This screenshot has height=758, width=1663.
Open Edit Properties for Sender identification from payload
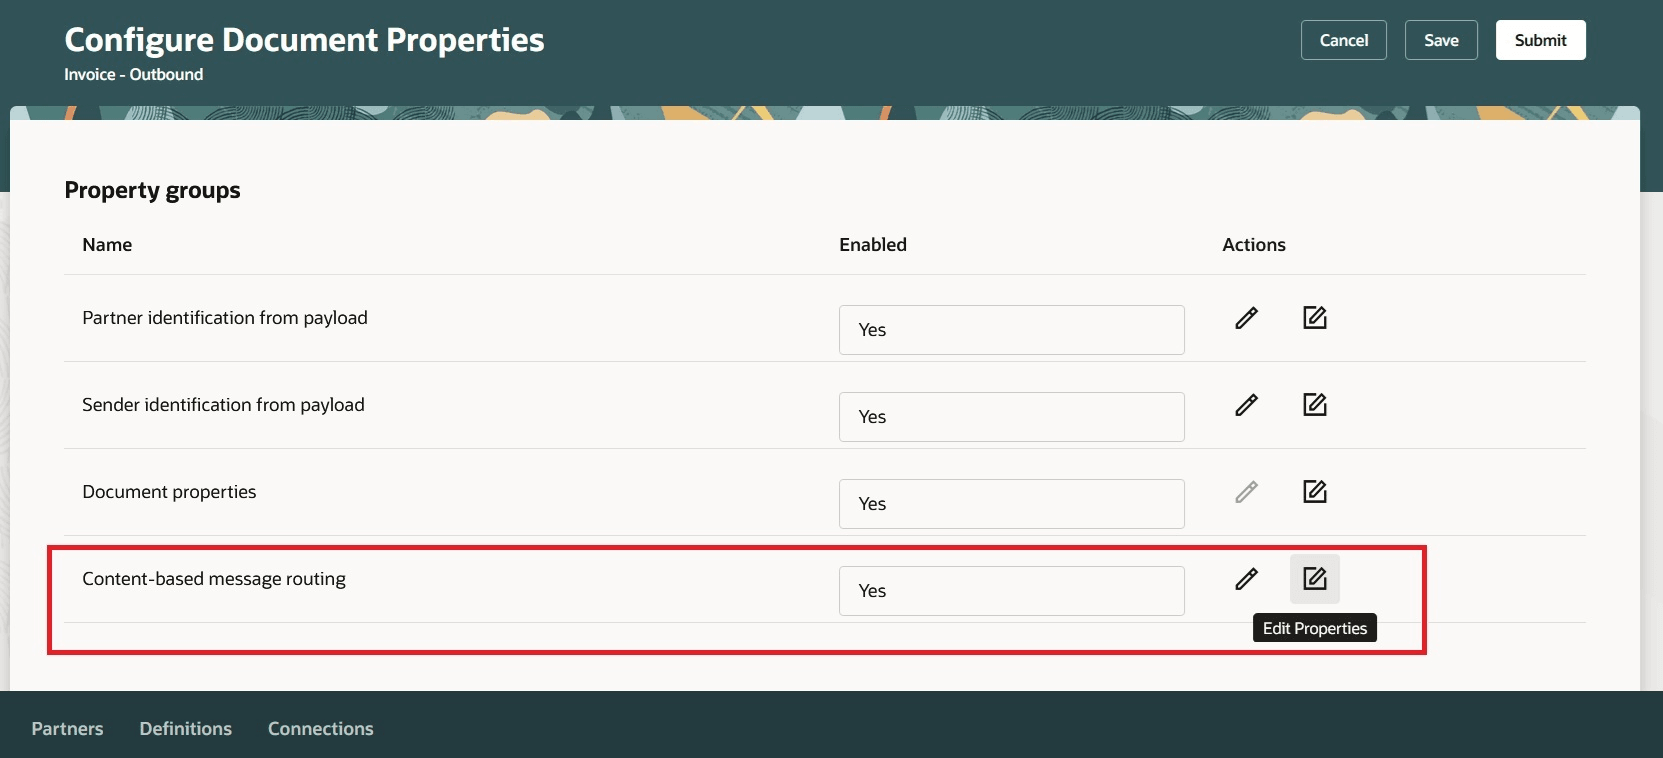[1315, 405]
